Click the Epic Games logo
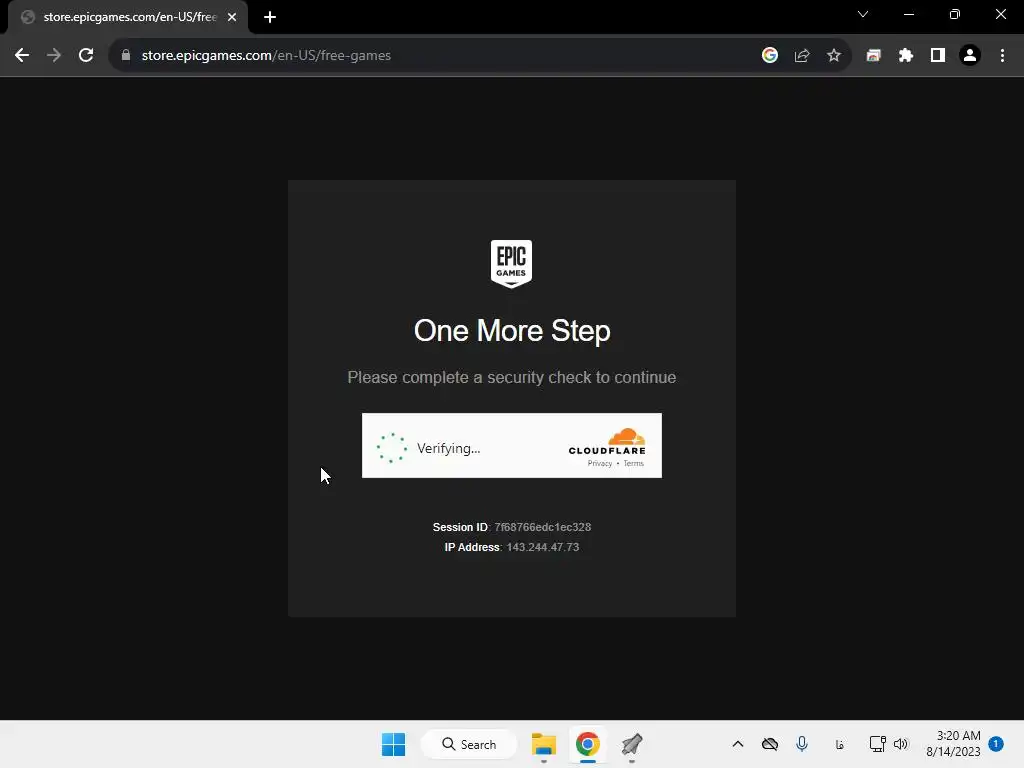1024x768 pixels. 511,264
